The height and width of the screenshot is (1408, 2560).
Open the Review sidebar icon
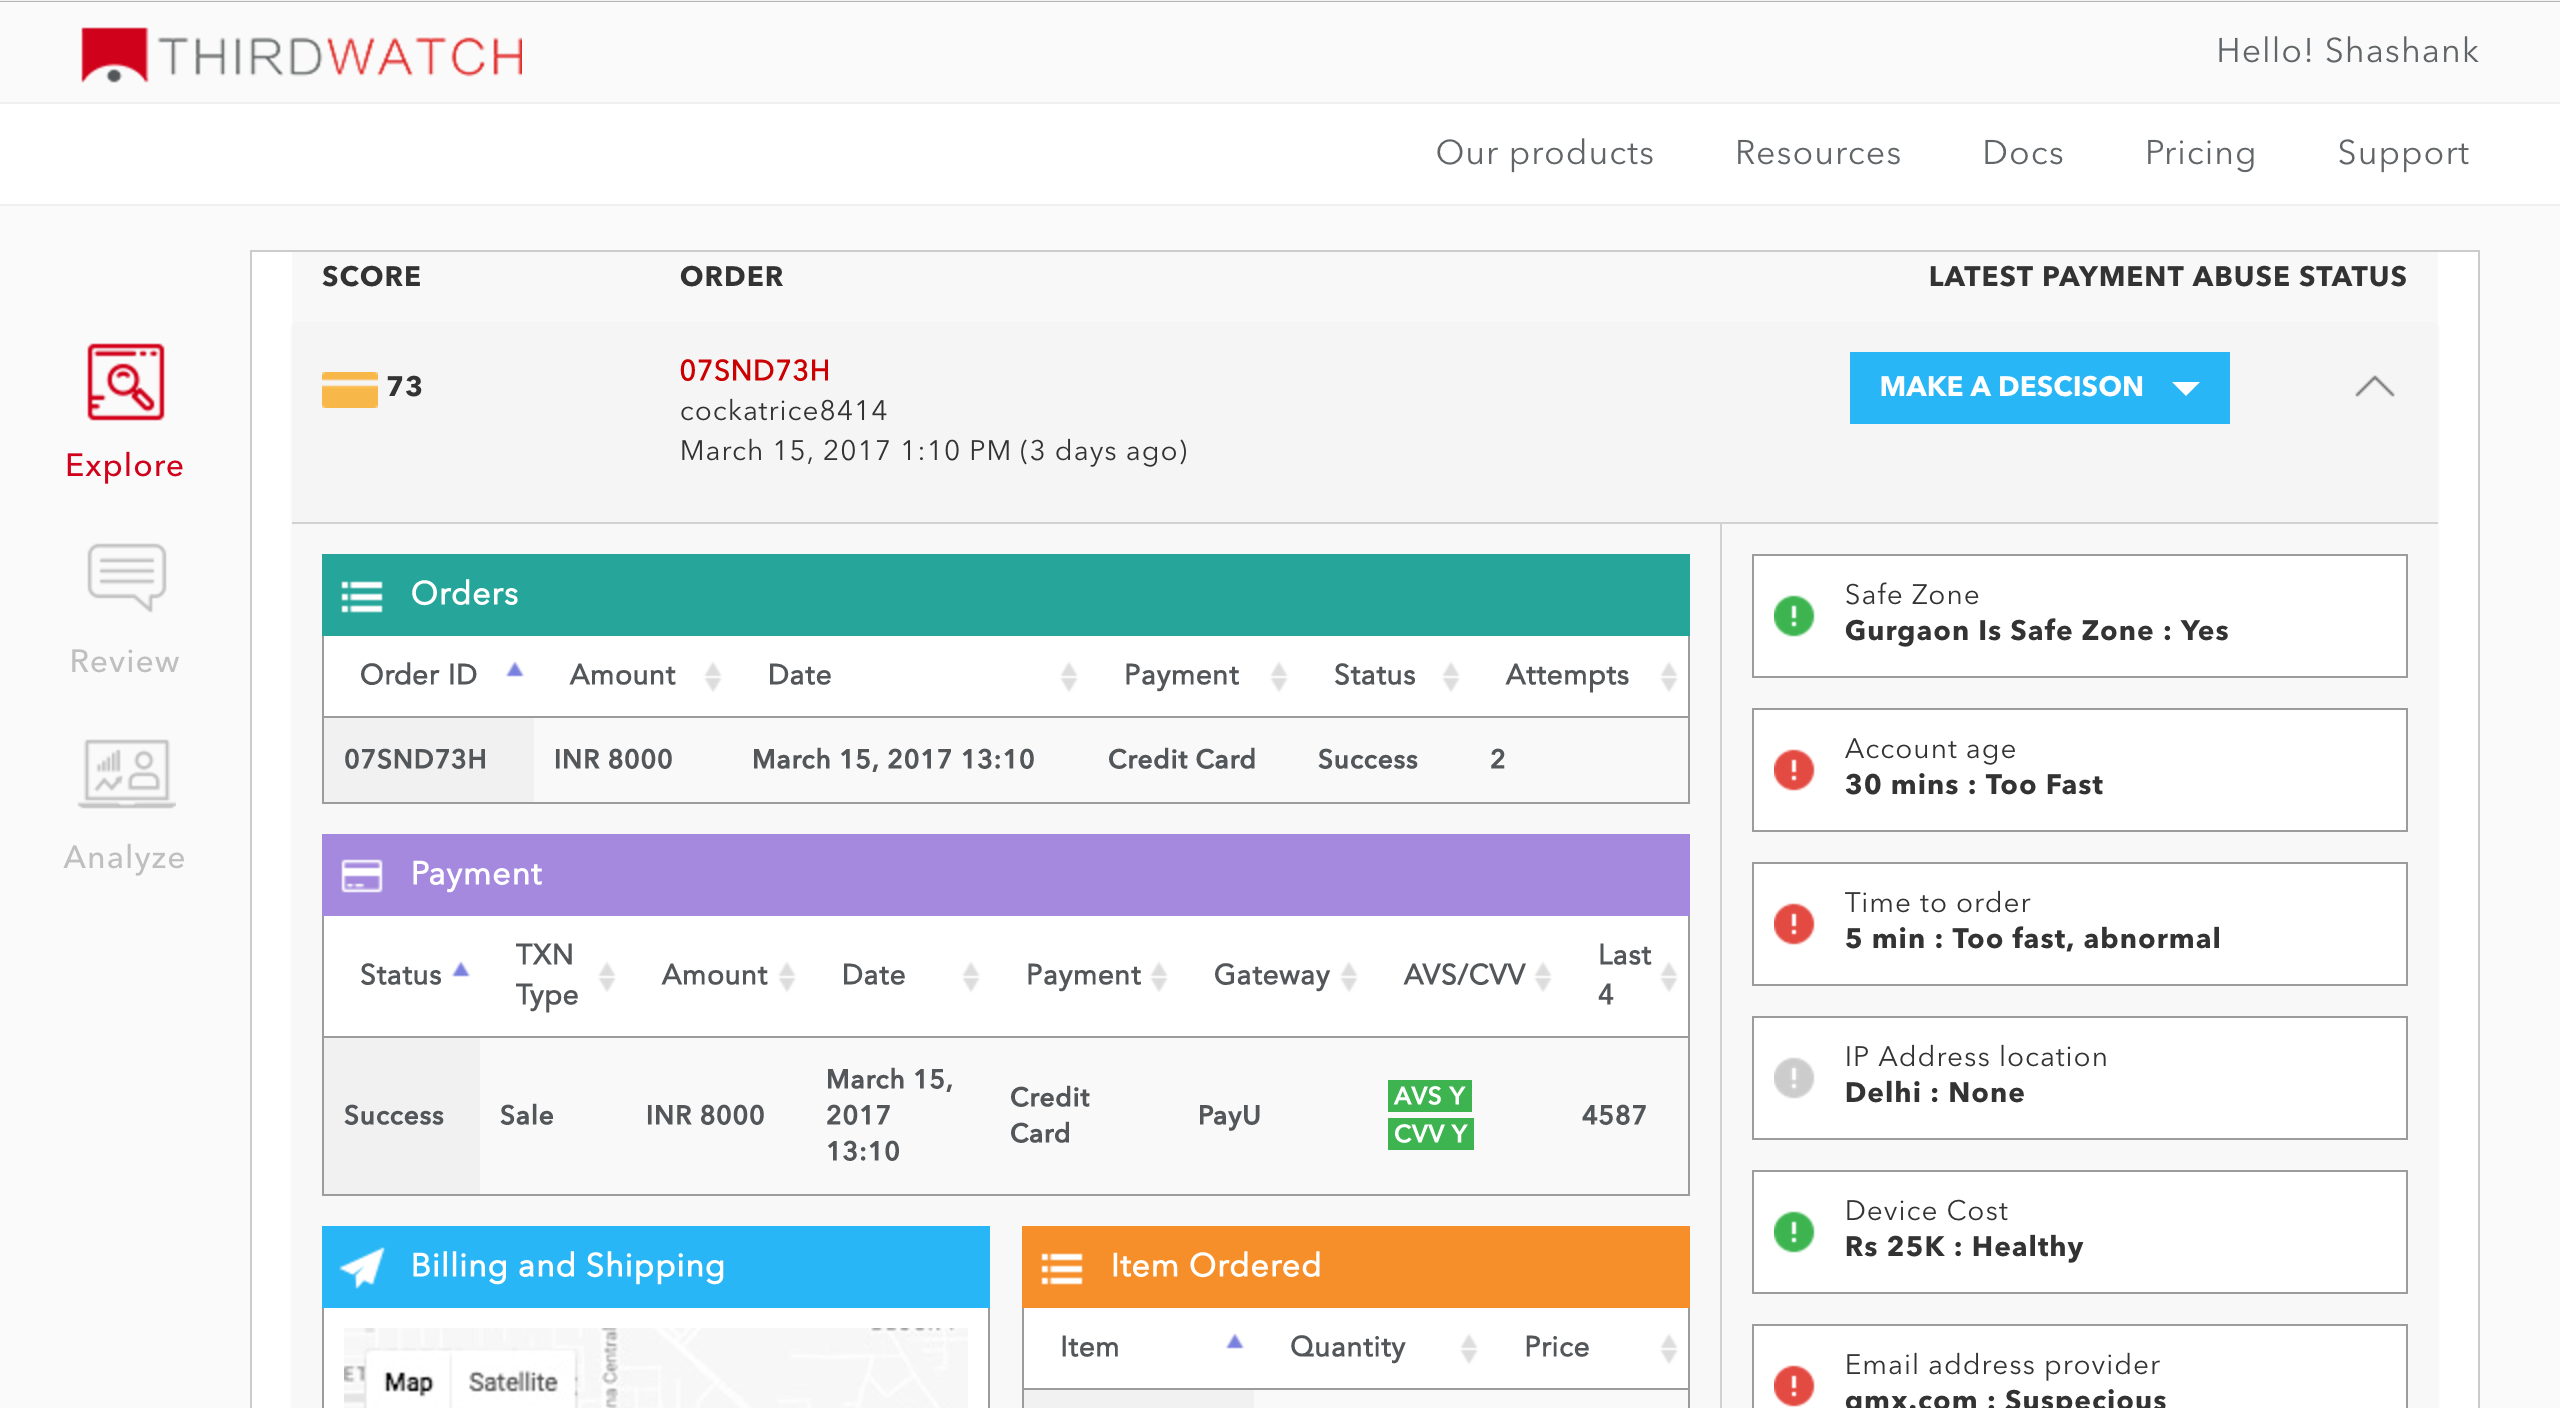point(125,577)
